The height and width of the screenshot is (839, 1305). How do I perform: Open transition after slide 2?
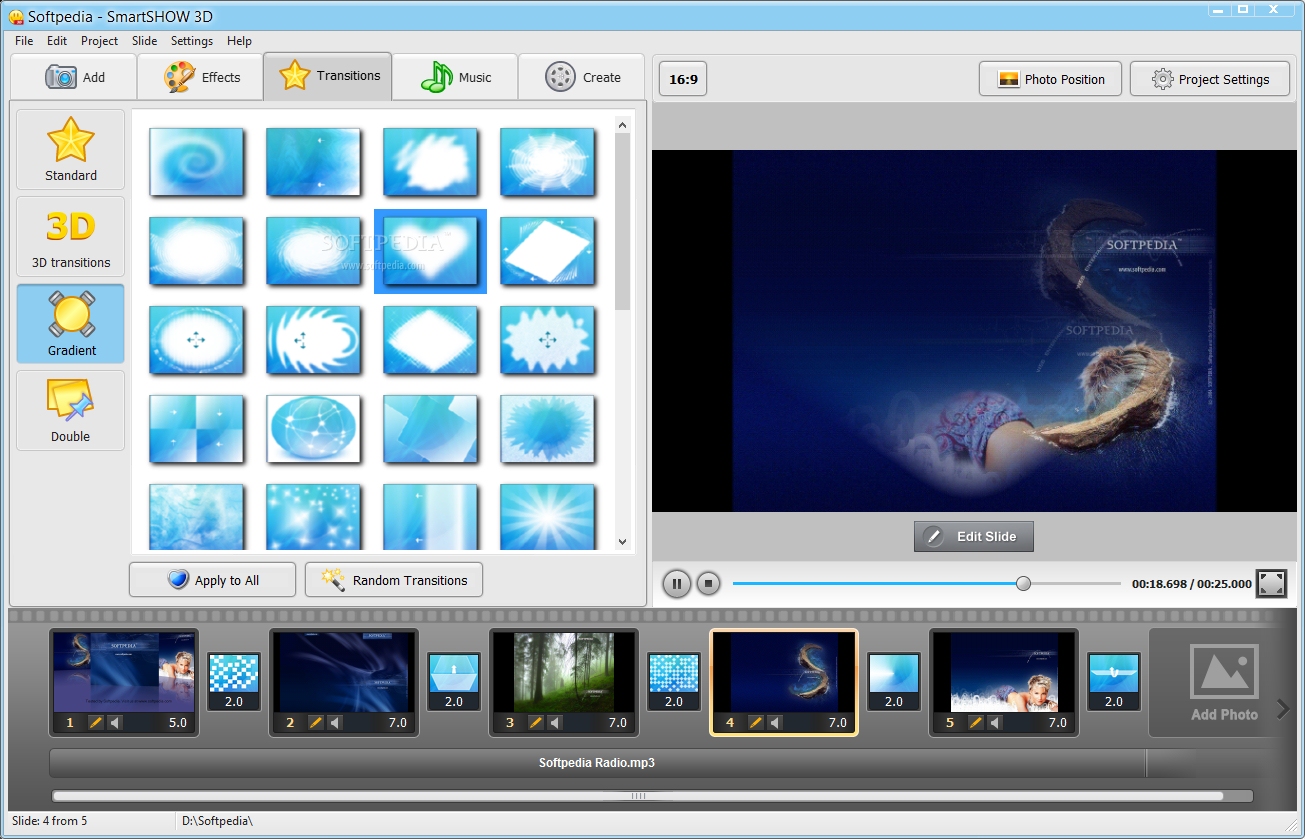[454, 682]
